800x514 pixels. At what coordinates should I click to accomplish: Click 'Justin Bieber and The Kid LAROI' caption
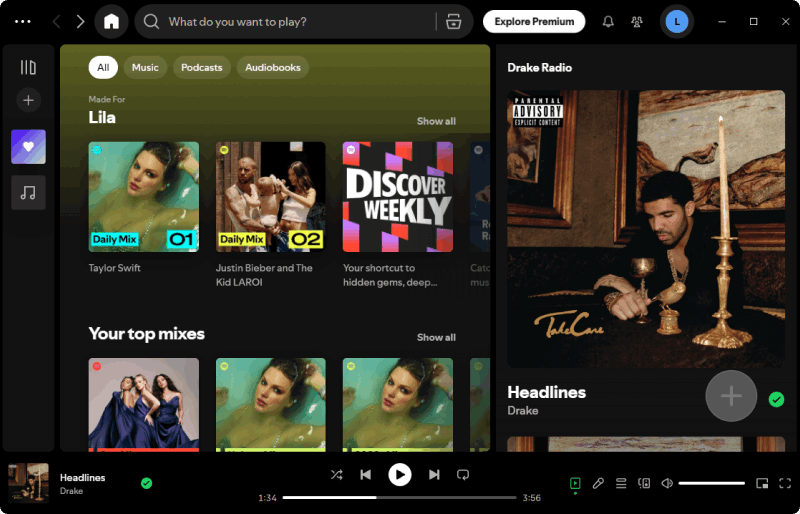(x=264, y=275)
